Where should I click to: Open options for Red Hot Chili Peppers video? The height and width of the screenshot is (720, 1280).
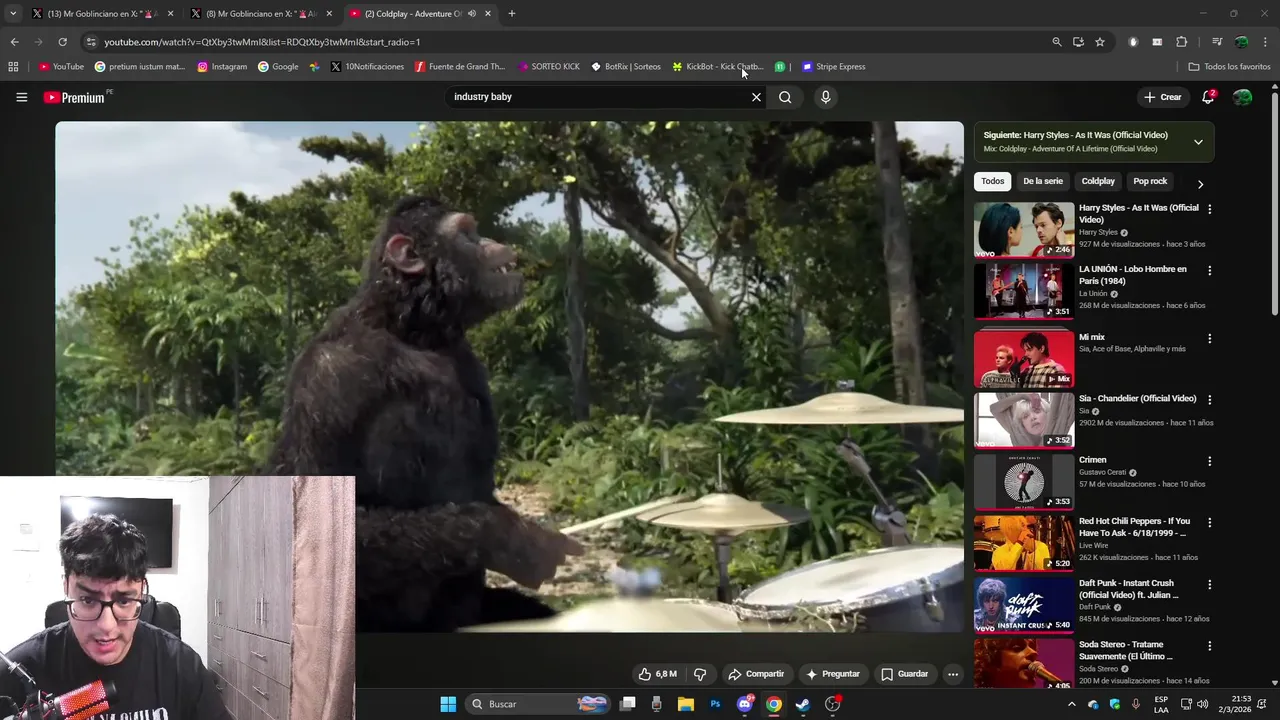1209,523
